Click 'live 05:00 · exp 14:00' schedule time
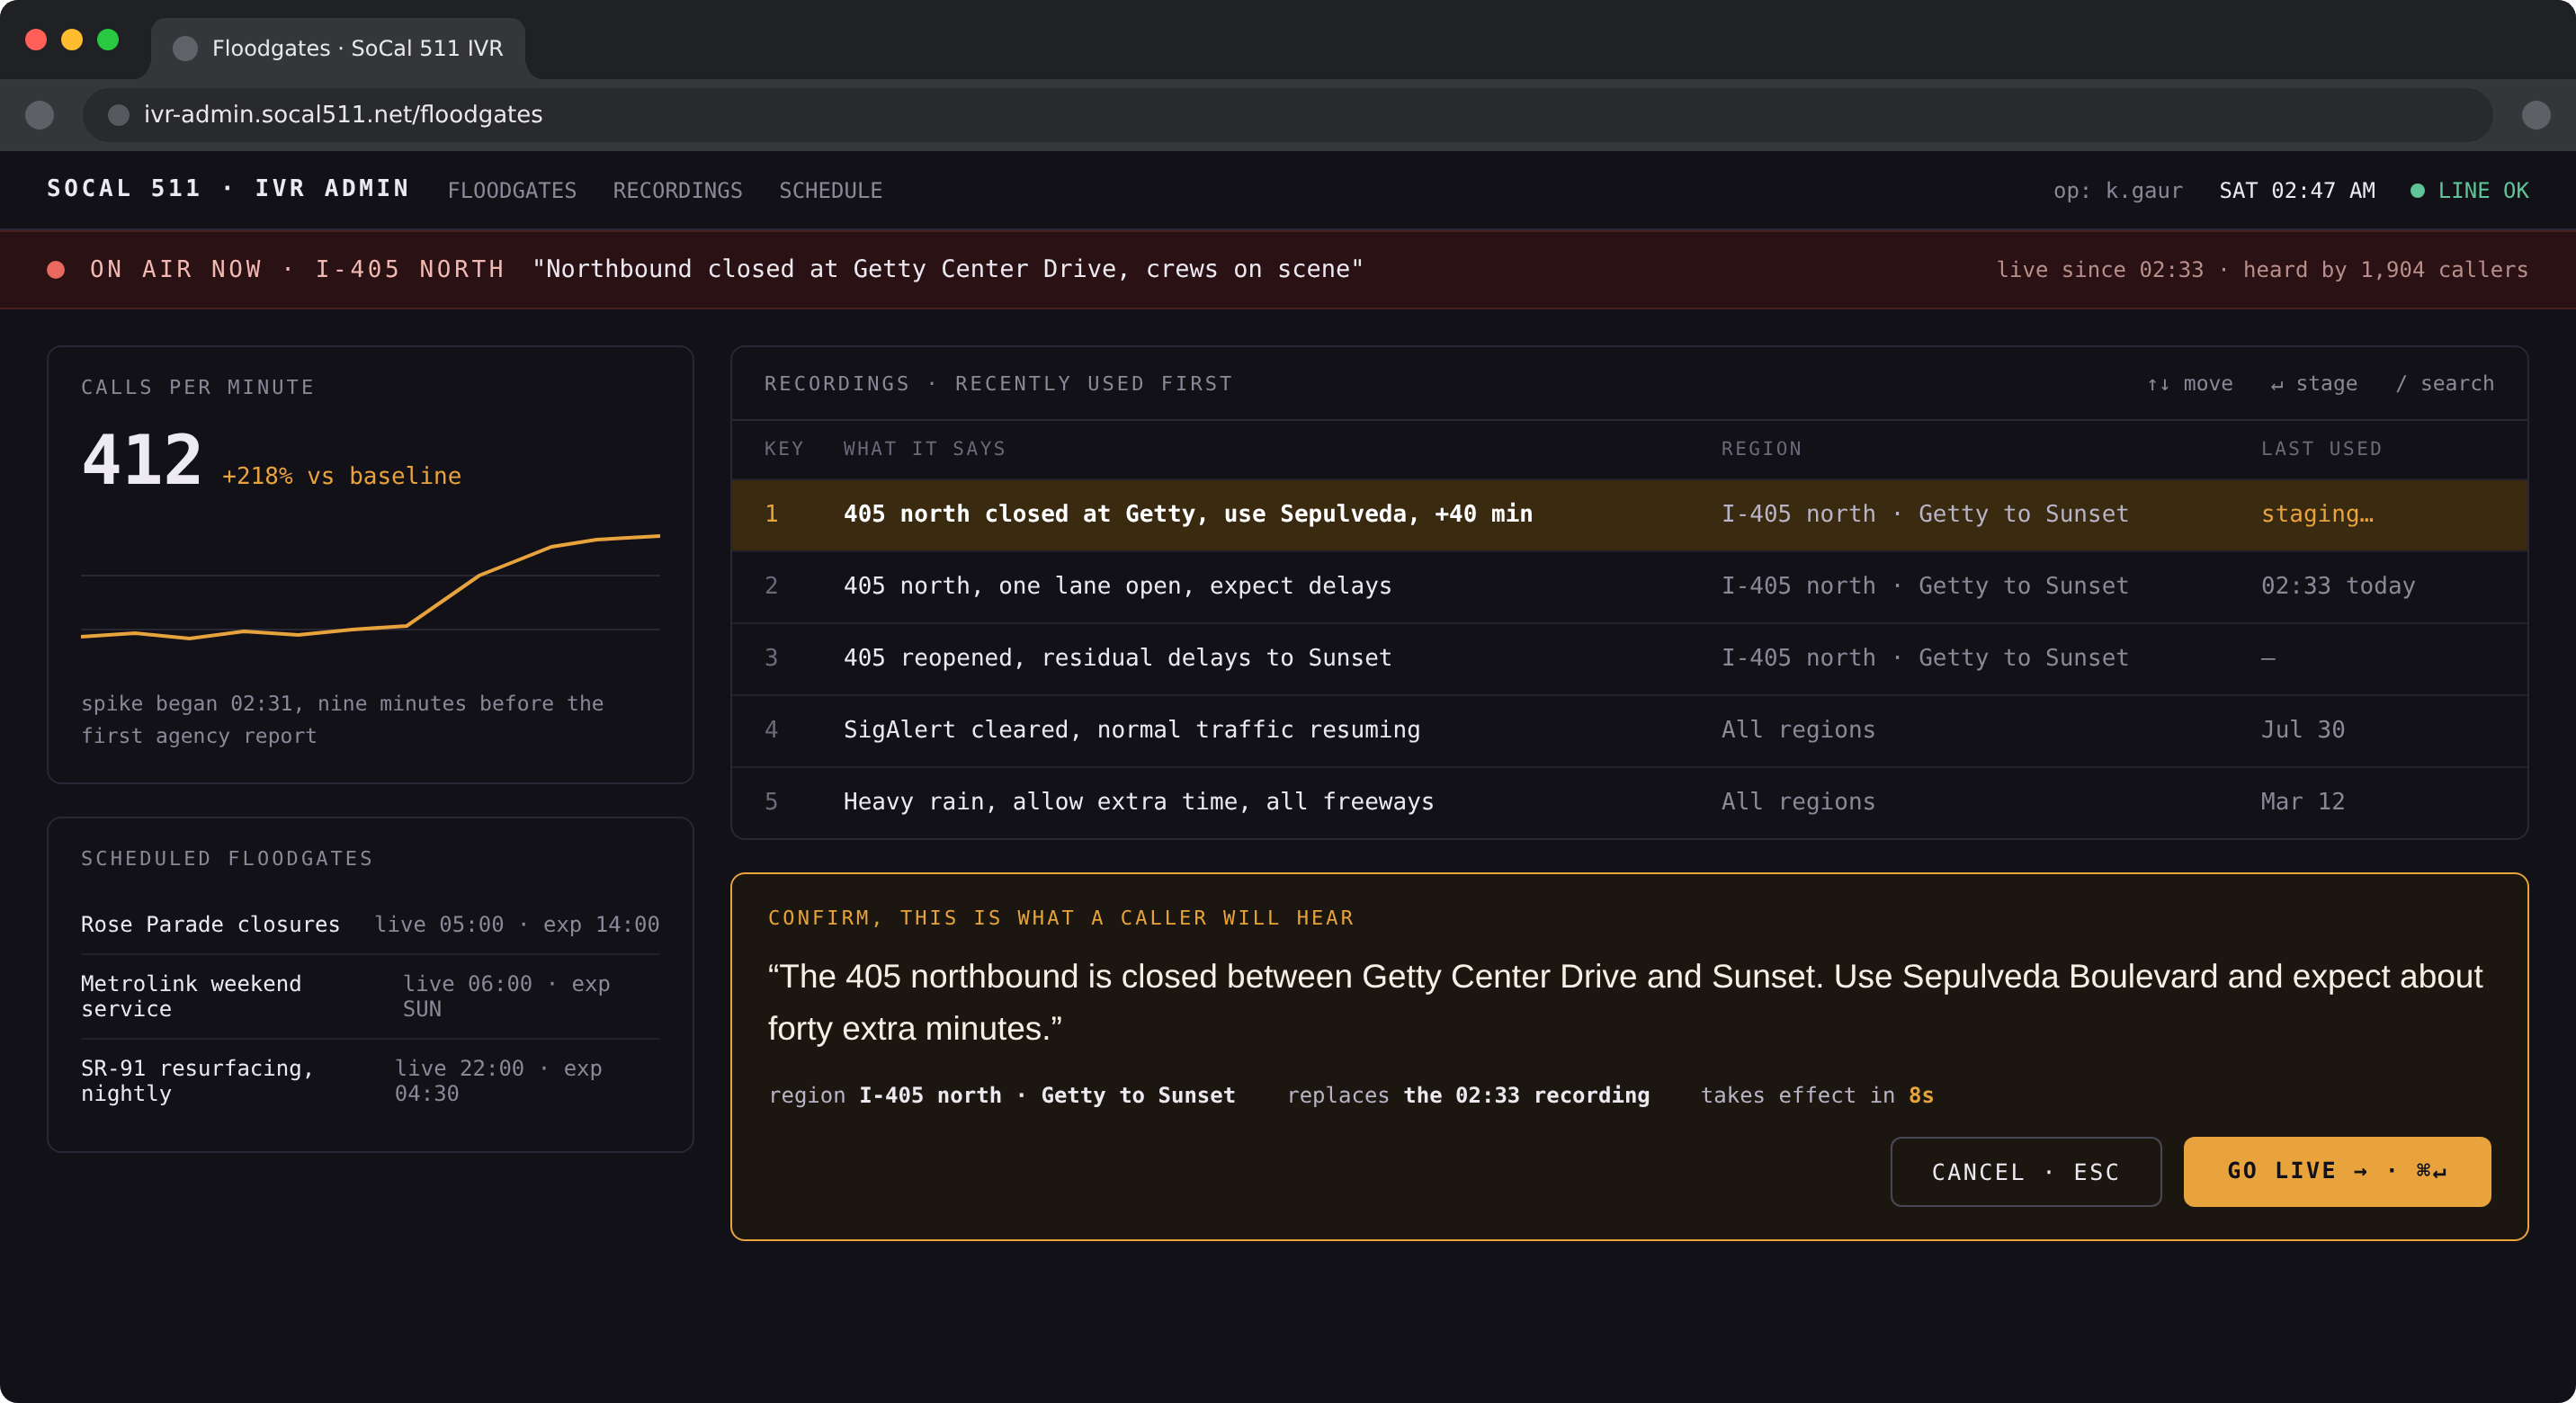Image resolution: width=2576 pixels, height=1403 pixels. point(517,924)
